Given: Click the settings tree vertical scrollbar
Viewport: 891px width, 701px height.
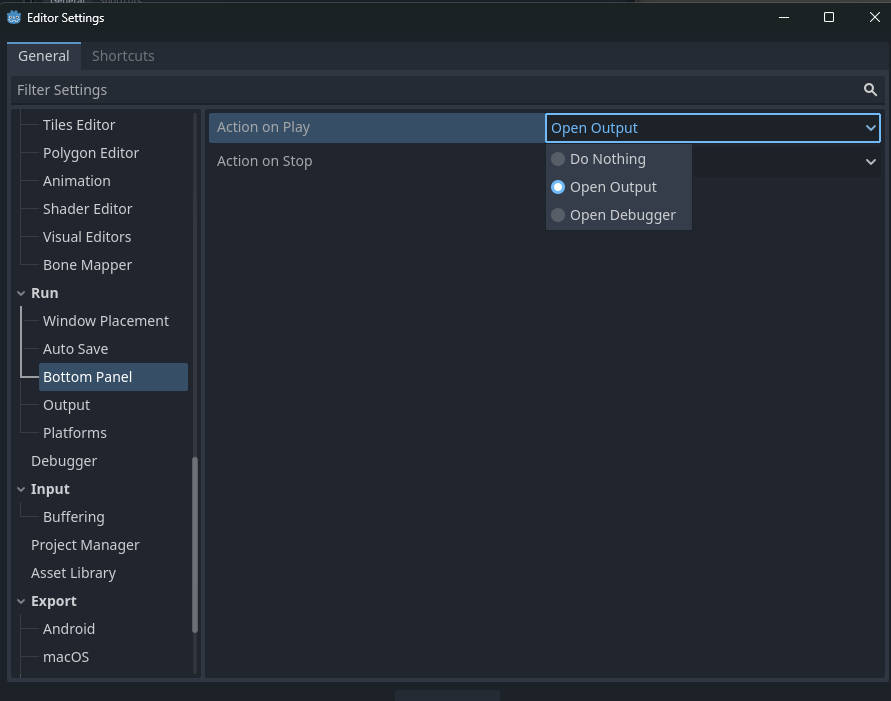Looking at the screenshot, I should point(195,545).
